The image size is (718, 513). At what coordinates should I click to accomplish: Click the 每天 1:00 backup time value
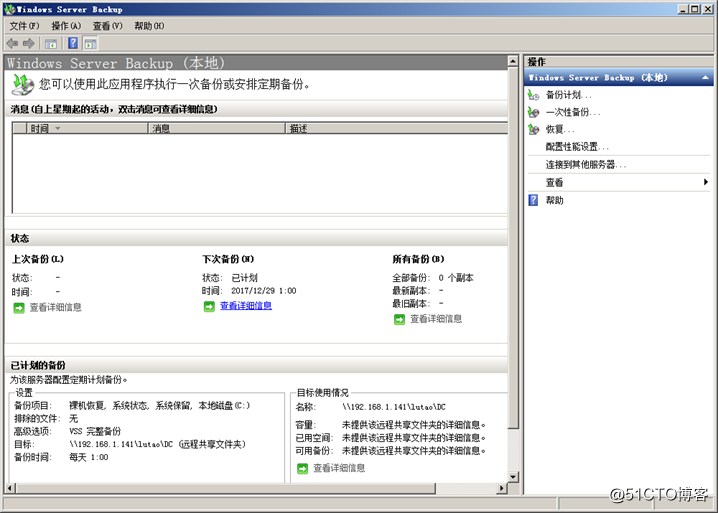click(88, 457)
